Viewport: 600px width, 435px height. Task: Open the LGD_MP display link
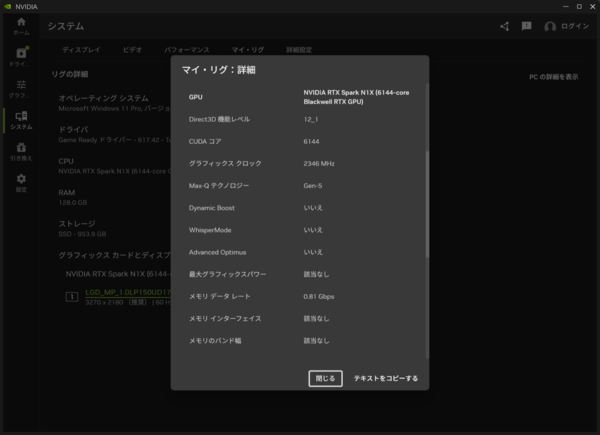[x=128, y=292]
